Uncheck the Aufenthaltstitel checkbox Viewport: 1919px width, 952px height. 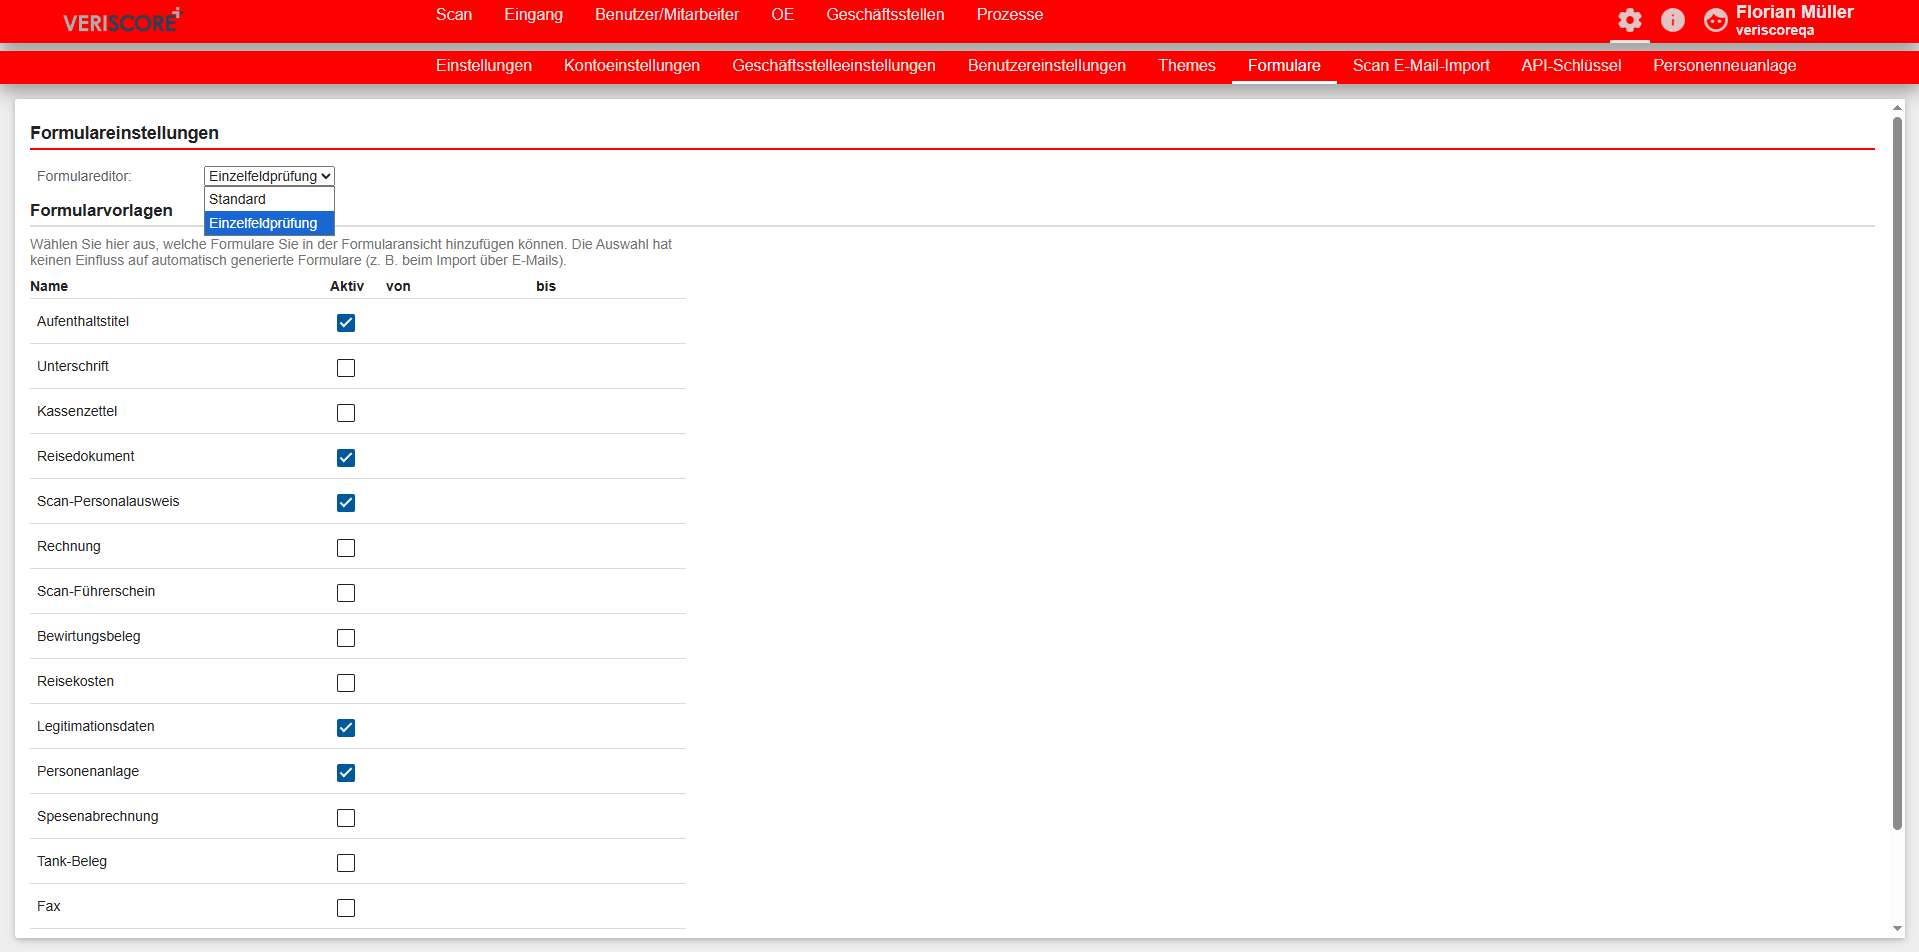pos(346,323)
